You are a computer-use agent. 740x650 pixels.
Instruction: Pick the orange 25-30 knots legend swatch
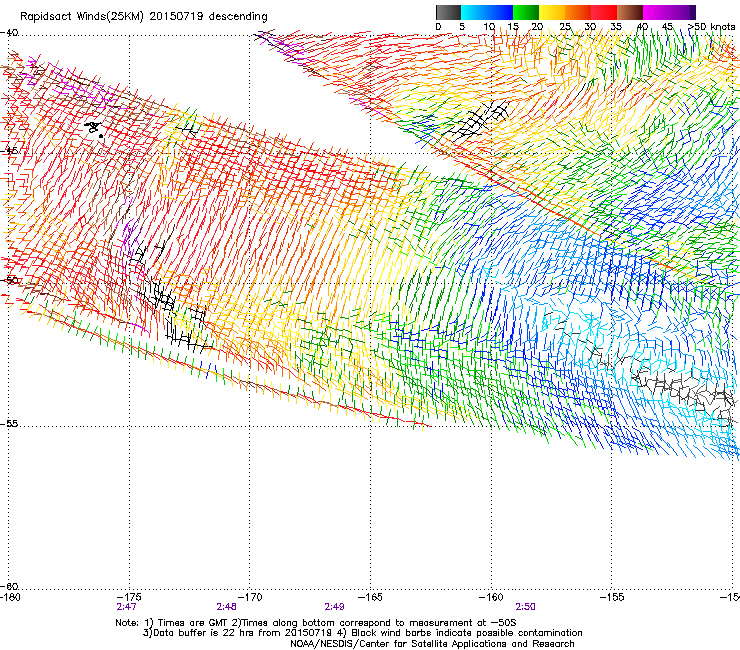coord(578,12)
